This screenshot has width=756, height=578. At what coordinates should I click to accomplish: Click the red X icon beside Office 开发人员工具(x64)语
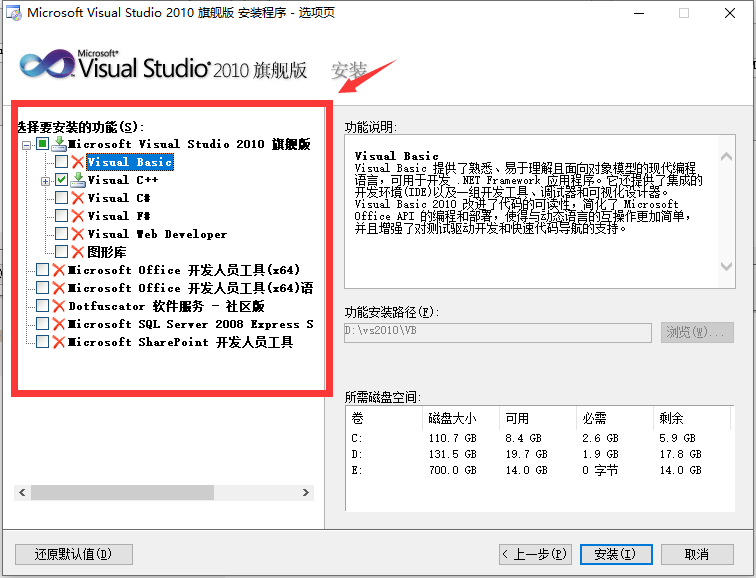(x=59, y=288)
